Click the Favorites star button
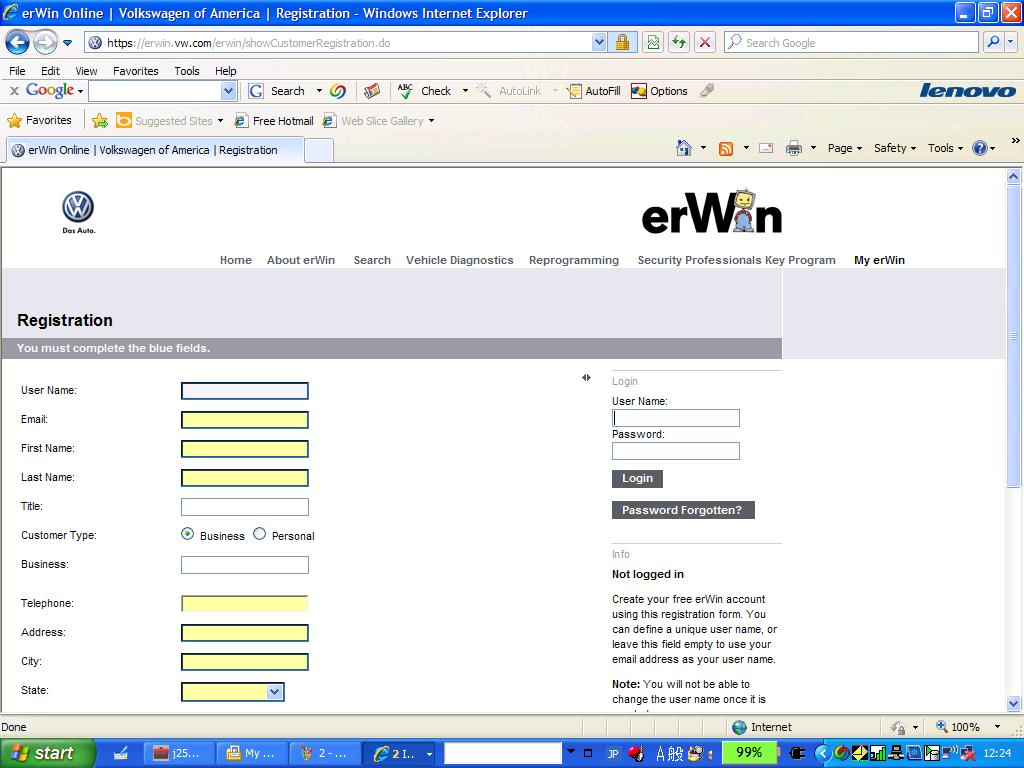The width and height of the screenshot is (1024, 768). point(39,120)
